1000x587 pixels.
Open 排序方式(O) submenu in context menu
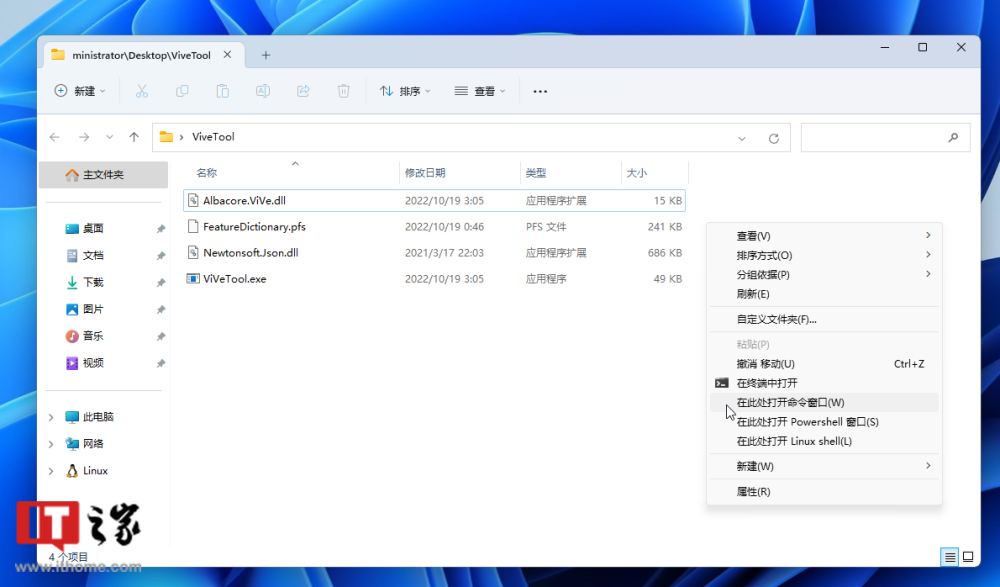click(x=824, y=255)
